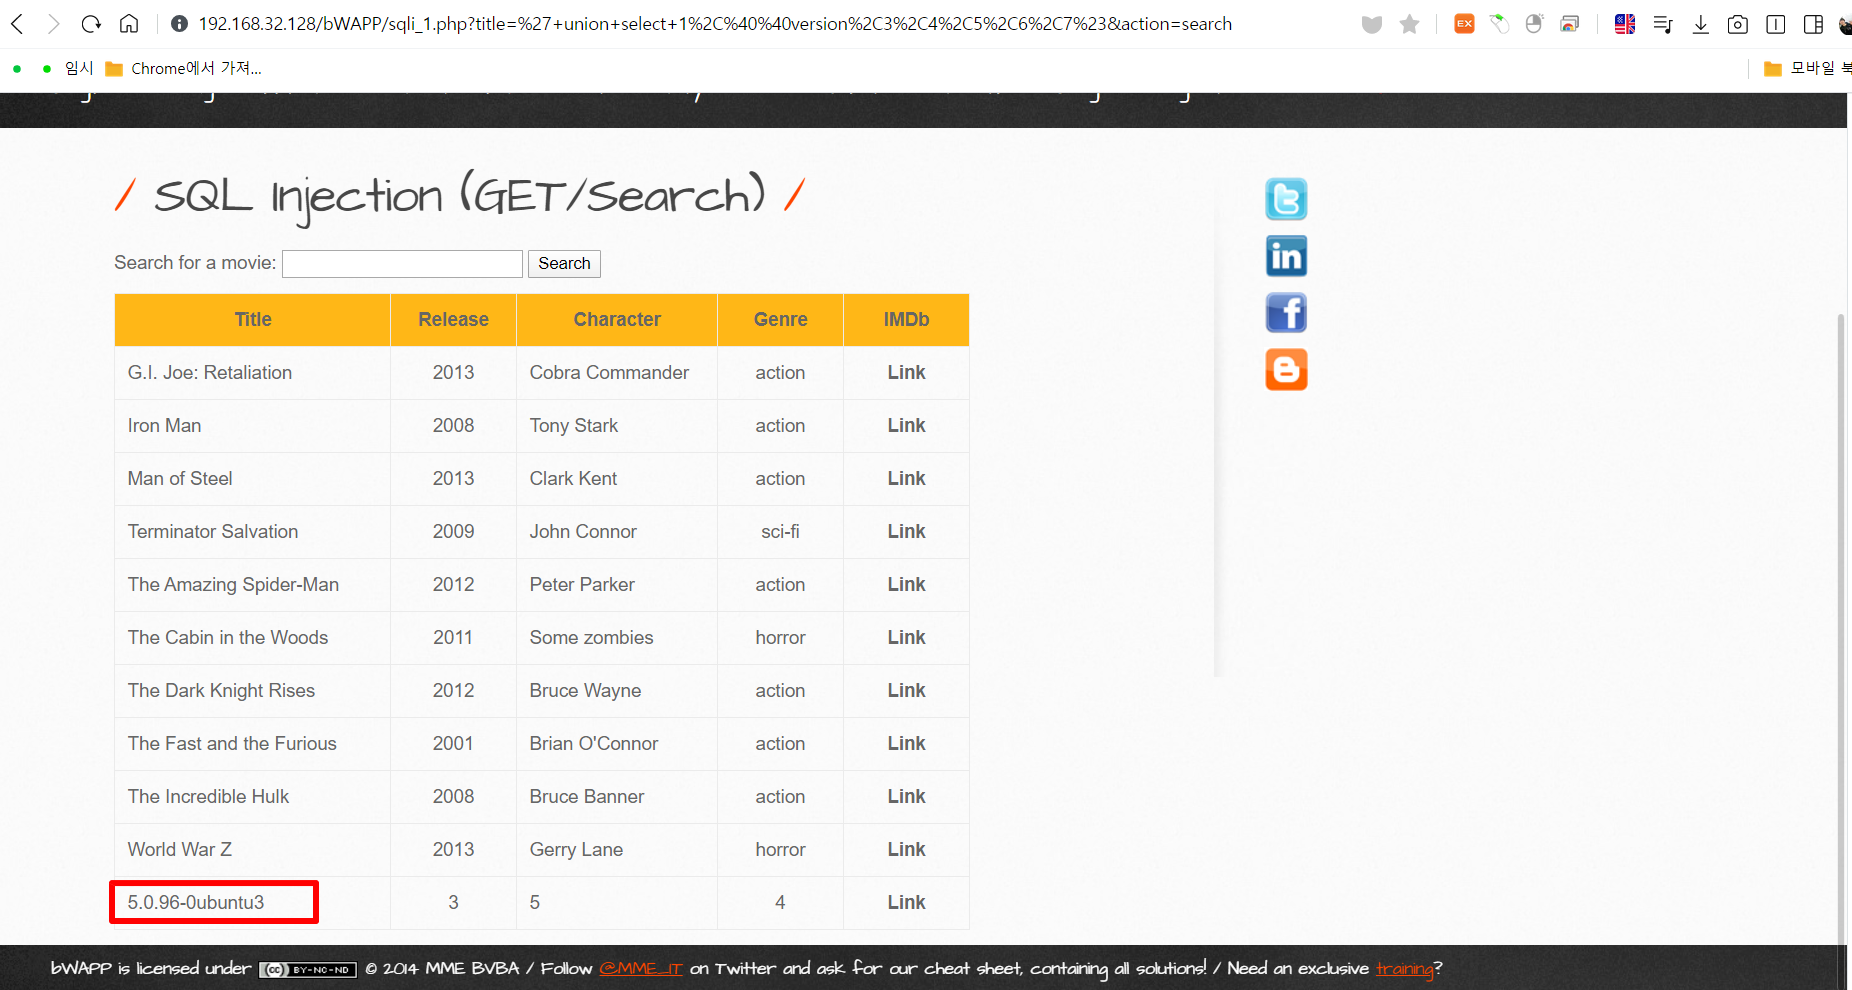The image size is (1852, 990).
Task: Click the shield protection icon
Action: click(1372, 24)
